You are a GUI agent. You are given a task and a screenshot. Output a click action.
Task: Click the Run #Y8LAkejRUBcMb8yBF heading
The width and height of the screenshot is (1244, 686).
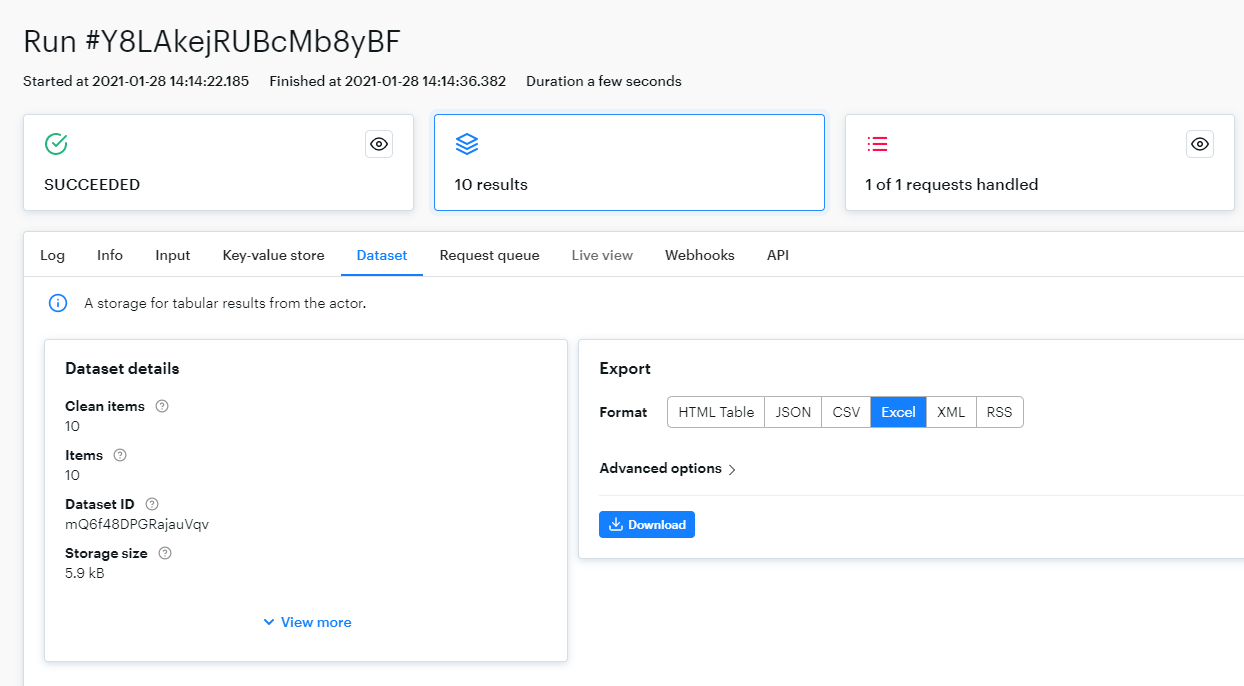click(212, 41)
